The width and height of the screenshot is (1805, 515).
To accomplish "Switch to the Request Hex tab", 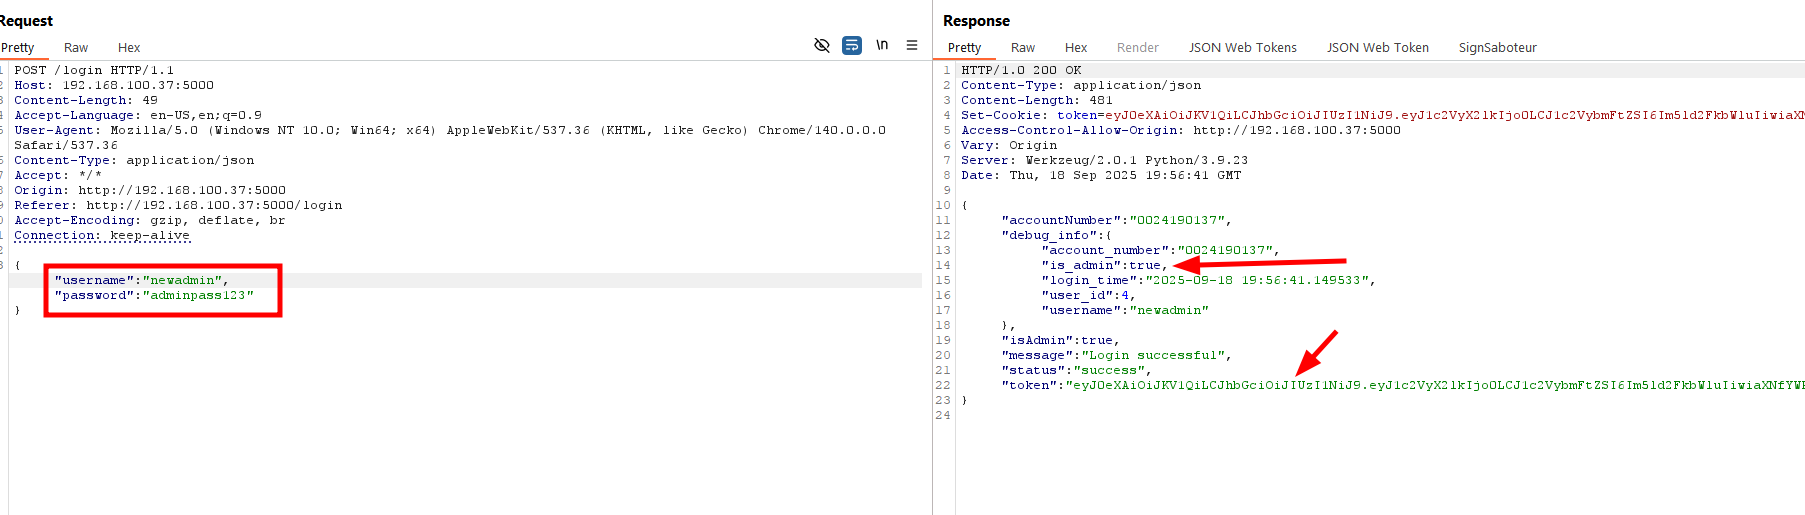I will (x=129, y=48).
